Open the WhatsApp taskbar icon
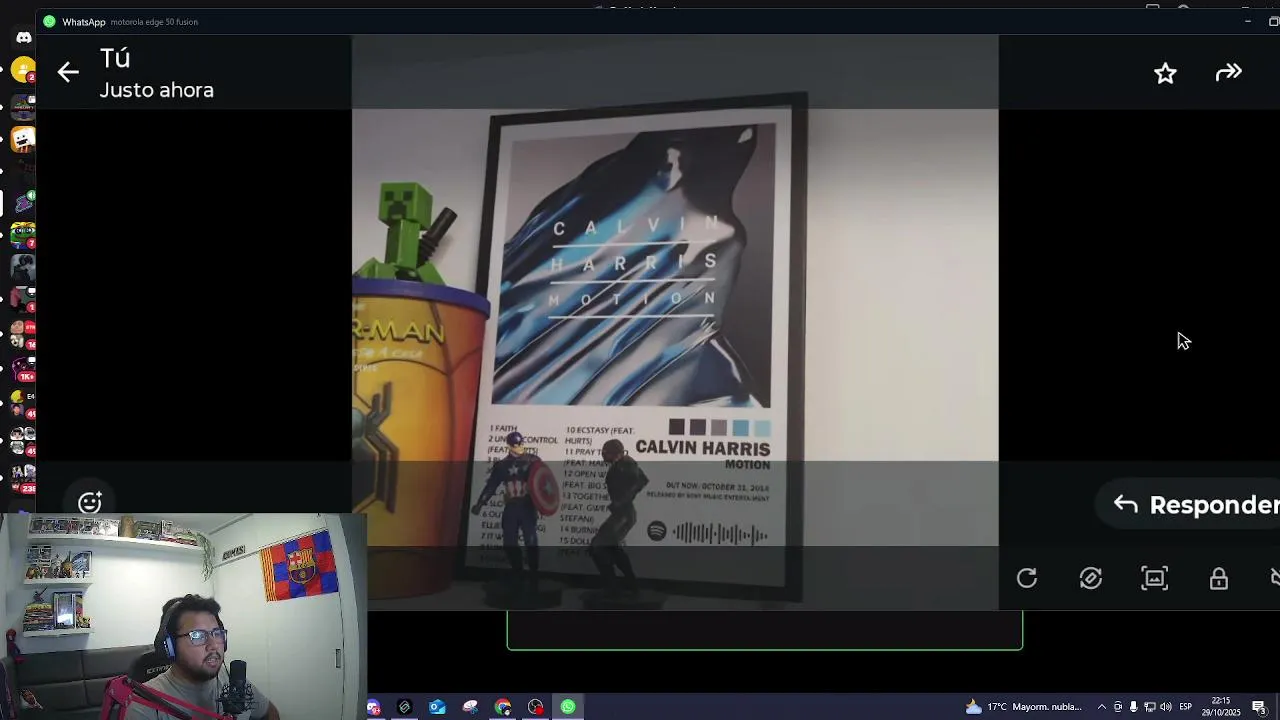The width and height of the screenshot is (1280, 720). coord(568,707)
